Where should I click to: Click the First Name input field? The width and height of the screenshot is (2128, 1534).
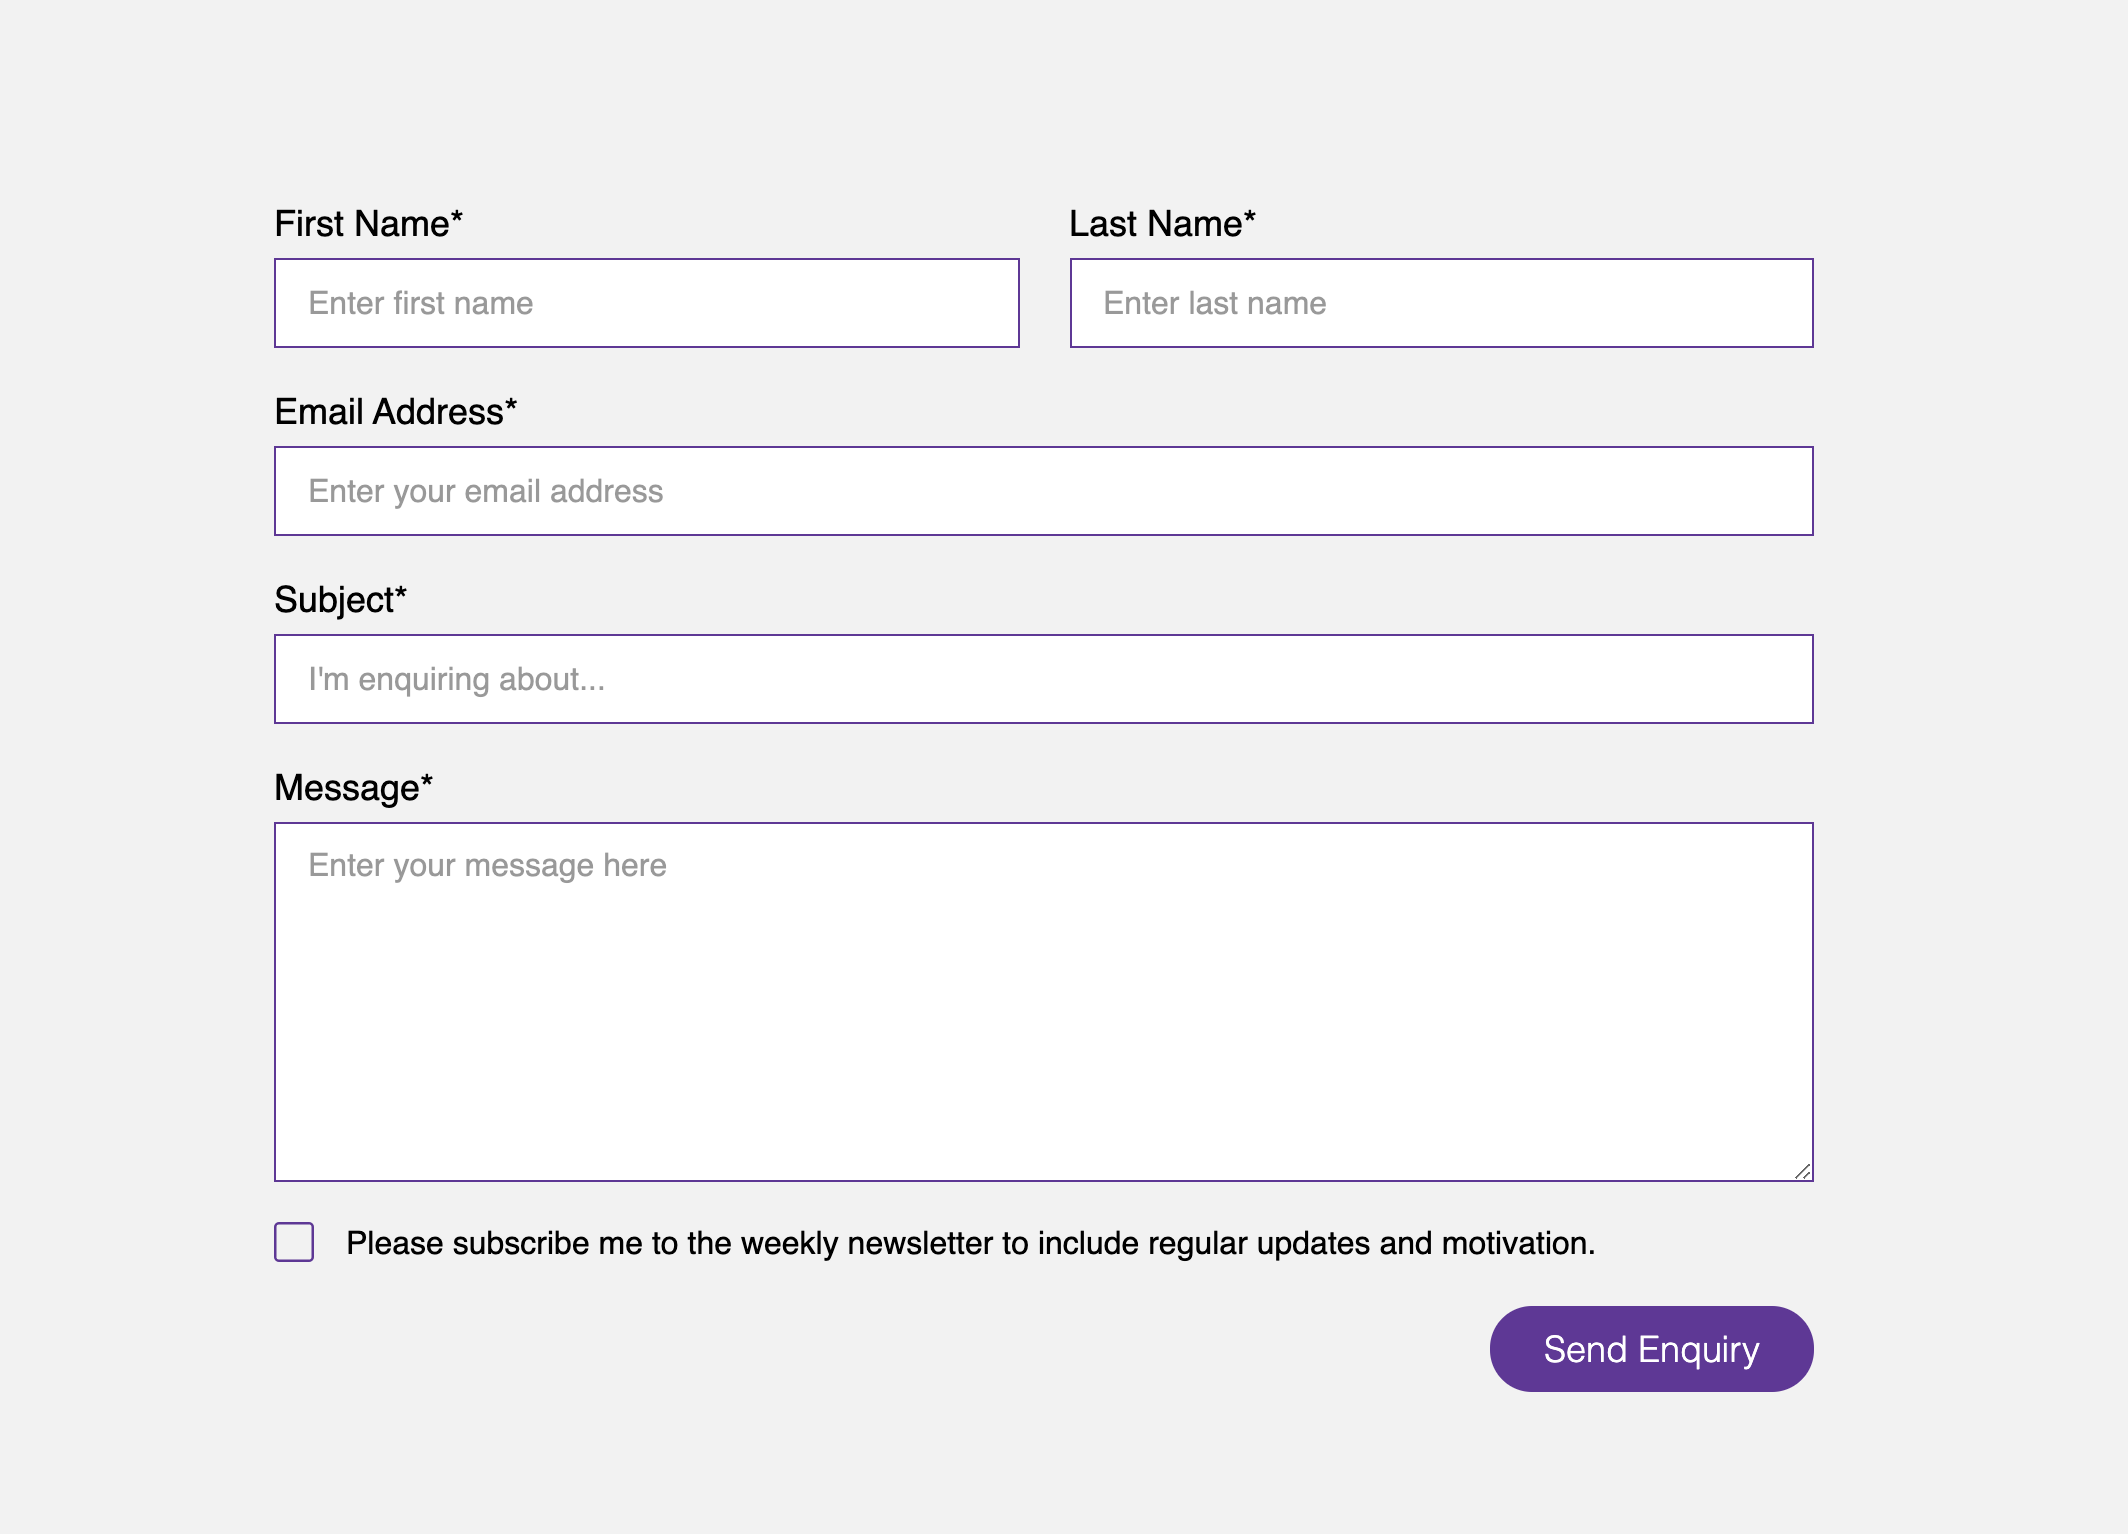646,303
